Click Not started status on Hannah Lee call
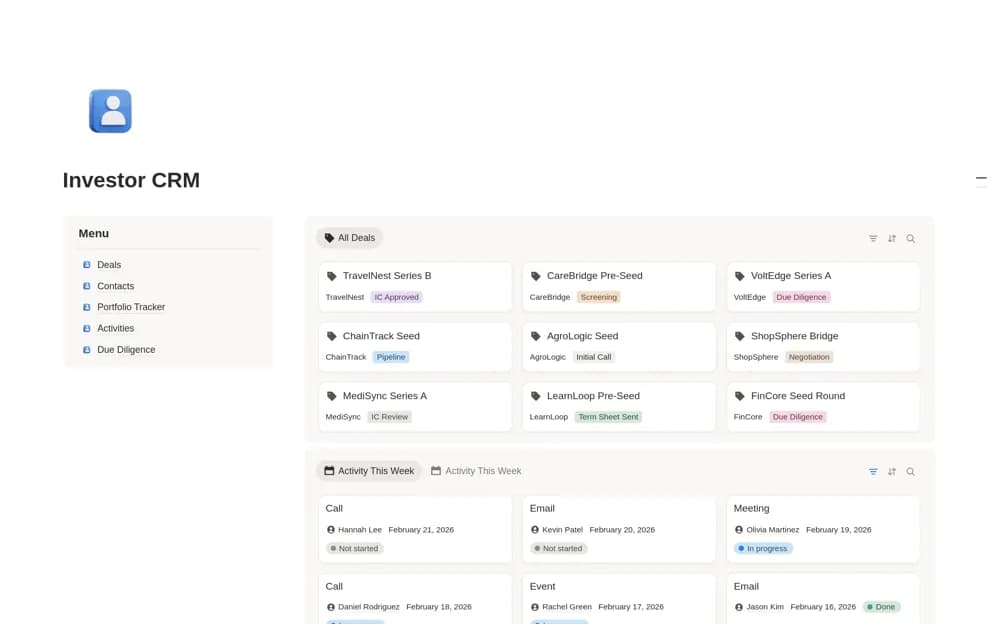Screen dimensions: 1000x624 (355, 549)
